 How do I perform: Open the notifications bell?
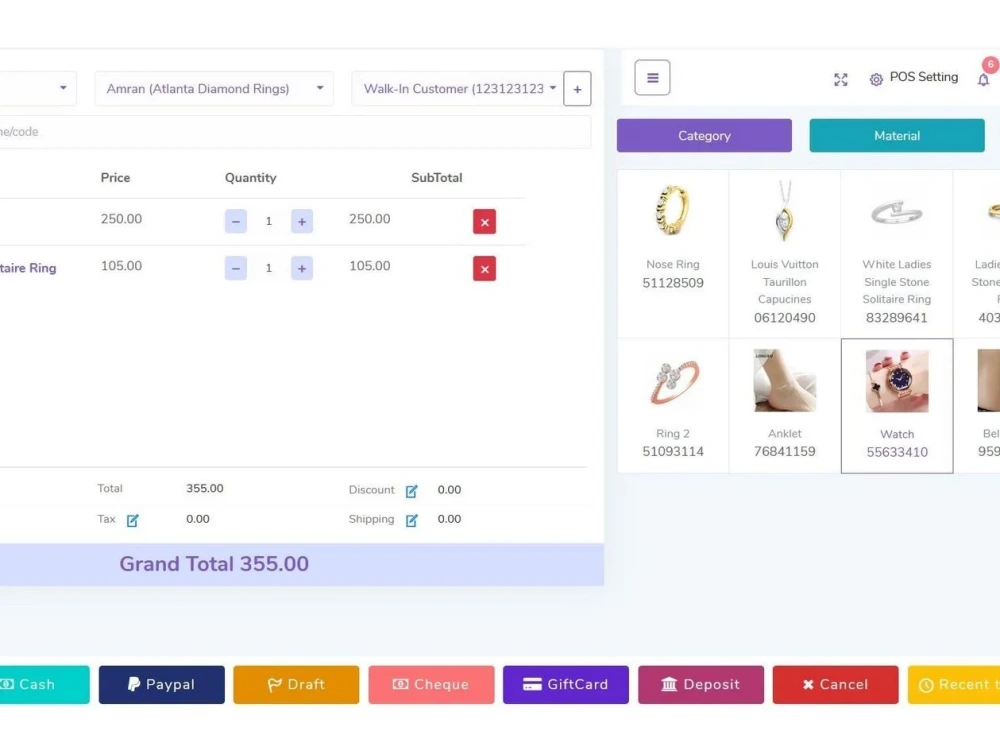[x=983, y=79]
